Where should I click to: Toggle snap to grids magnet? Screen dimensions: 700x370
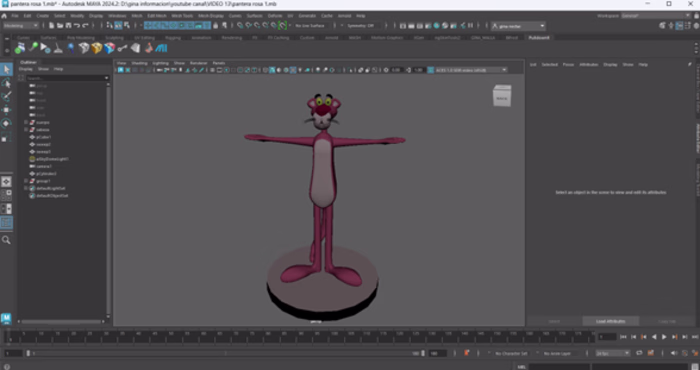coord(240,25)
